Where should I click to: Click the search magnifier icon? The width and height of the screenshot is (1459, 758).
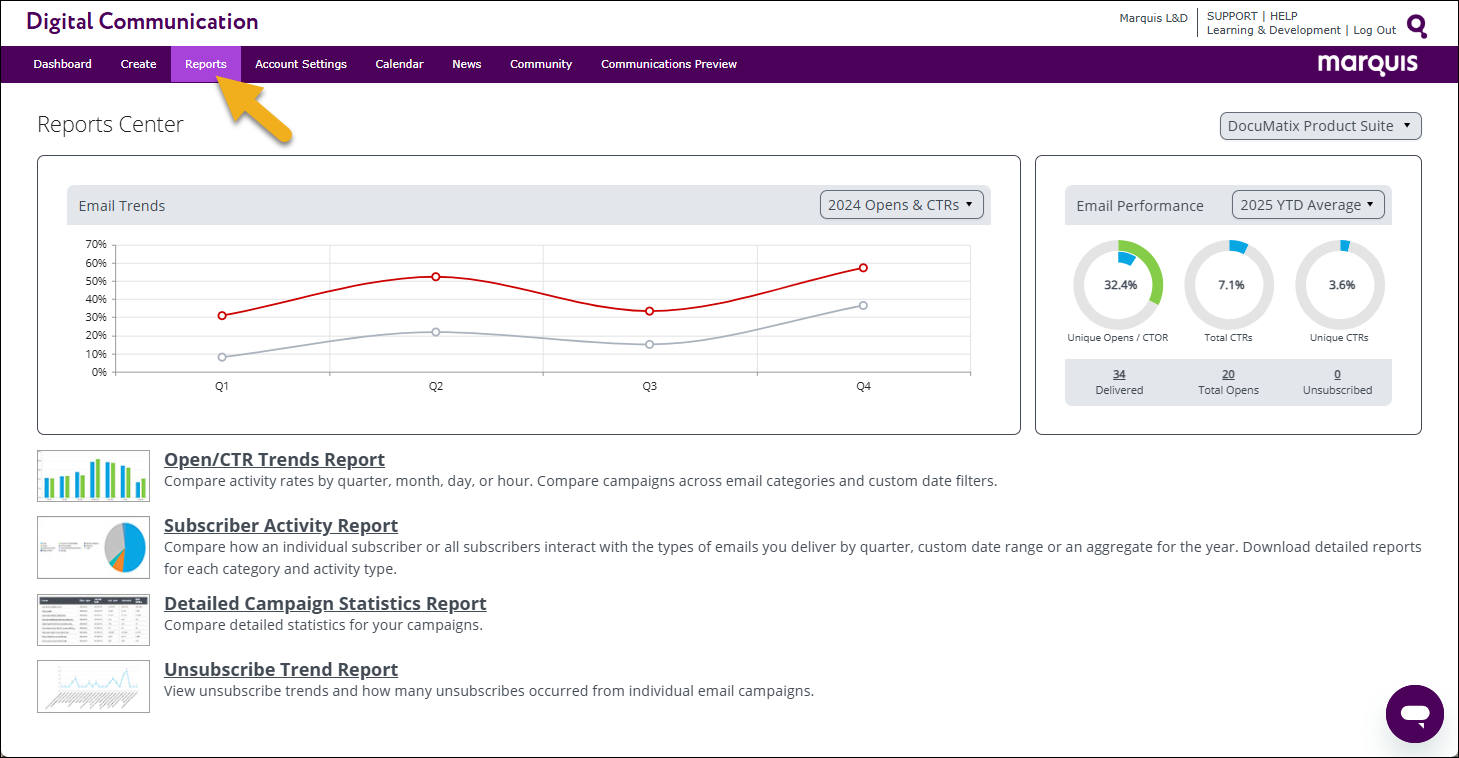[1417, 26]
